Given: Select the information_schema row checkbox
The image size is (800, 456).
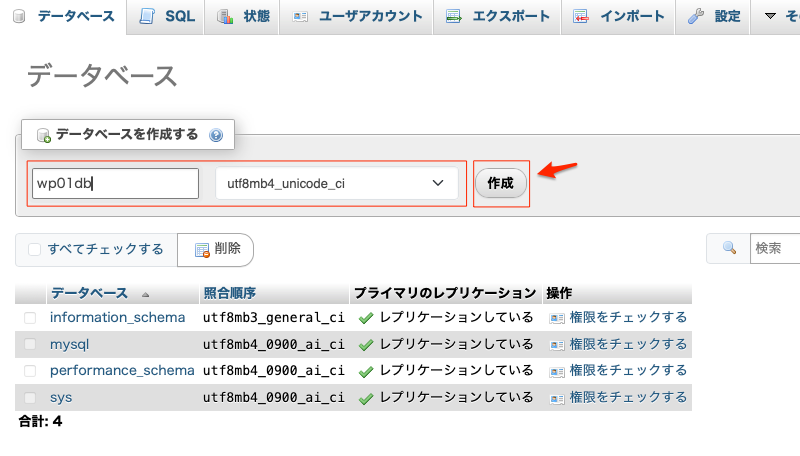Looking at the screenshot, I should click(30, 318).
